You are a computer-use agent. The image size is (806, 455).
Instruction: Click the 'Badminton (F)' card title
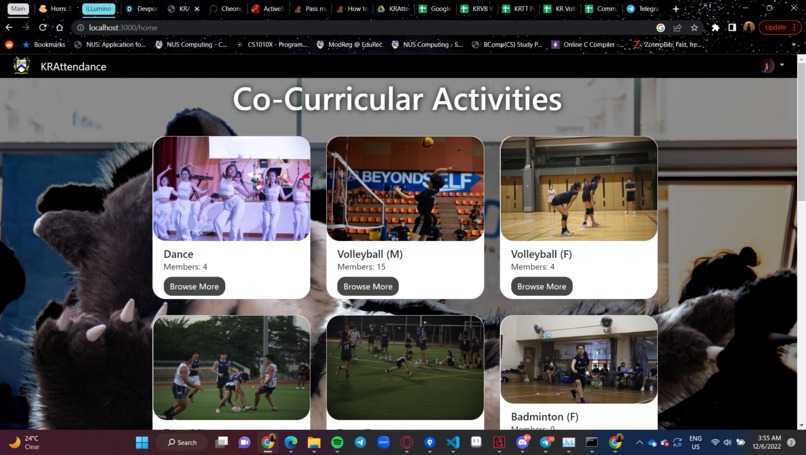544,416
